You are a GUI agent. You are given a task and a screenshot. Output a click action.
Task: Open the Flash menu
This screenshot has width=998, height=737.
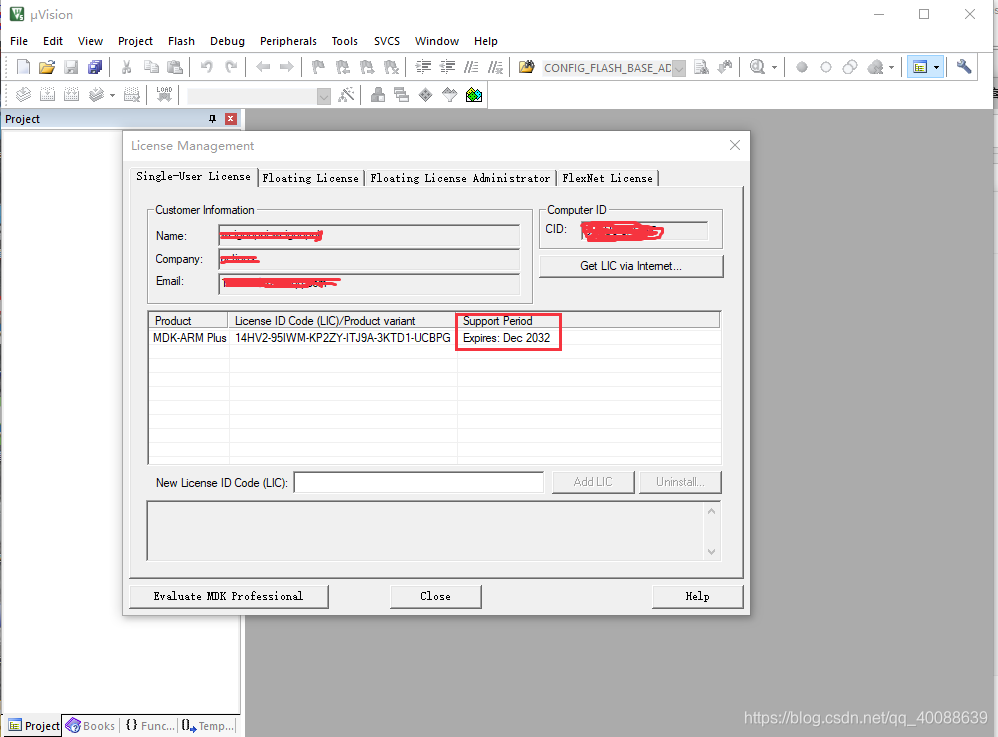[181, 41]
